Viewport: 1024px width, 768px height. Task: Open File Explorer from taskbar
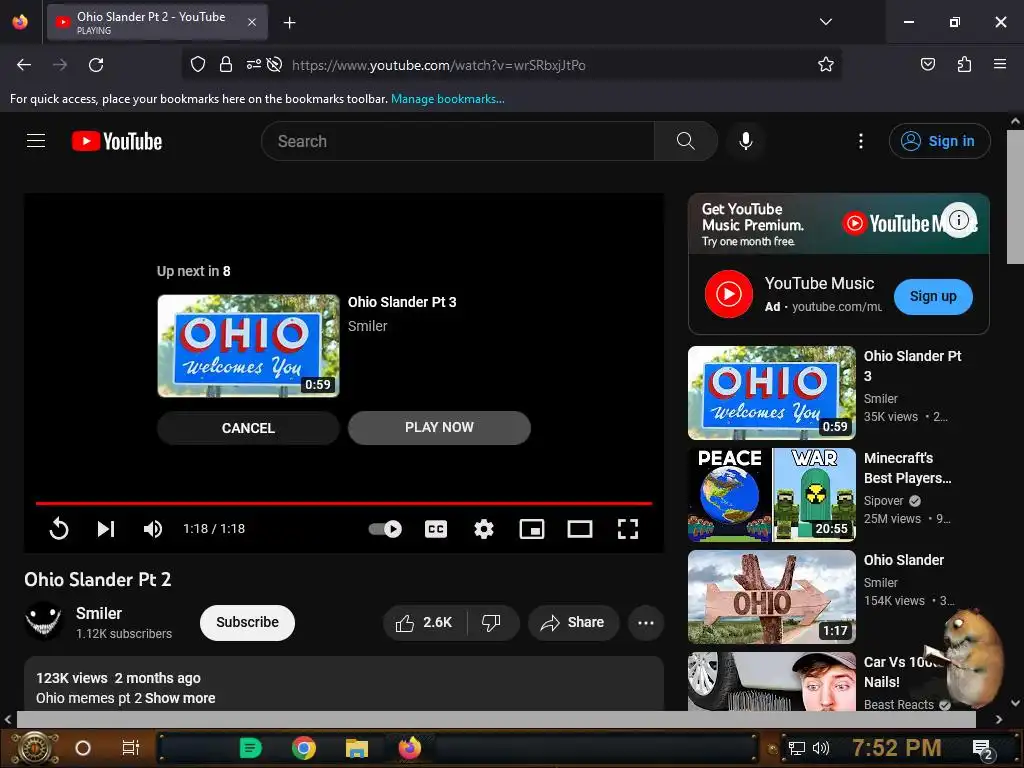click(357, 748)
